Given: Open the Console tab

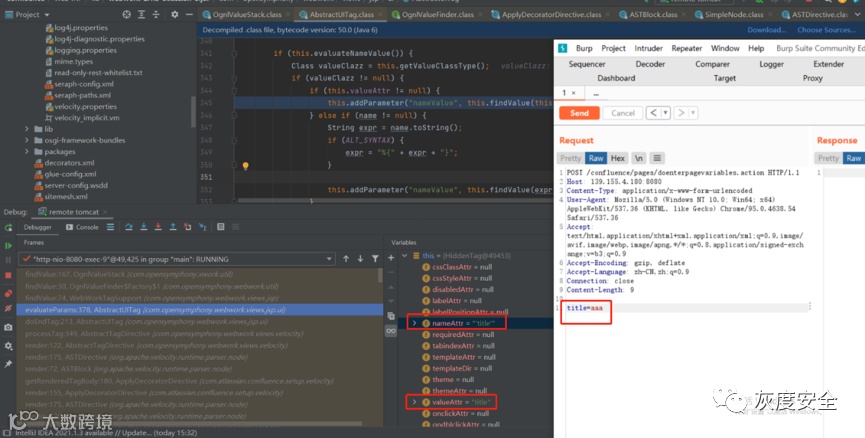Looking at the screenshot, I should (x=82, y=227).
